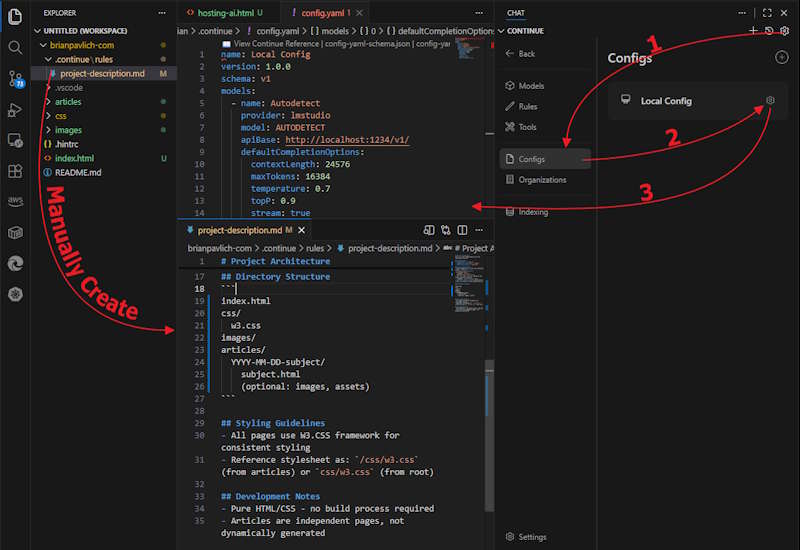
Task: Close the project-description.md tab
Action: tap(302, 230)
